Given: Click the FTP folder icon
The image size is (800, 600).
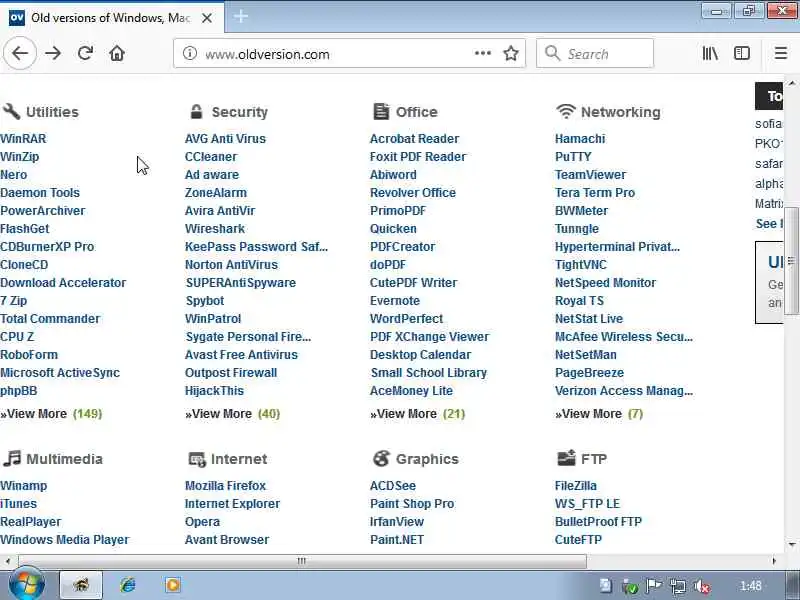Looking at the screenshot, I should (x=566, y=458).
